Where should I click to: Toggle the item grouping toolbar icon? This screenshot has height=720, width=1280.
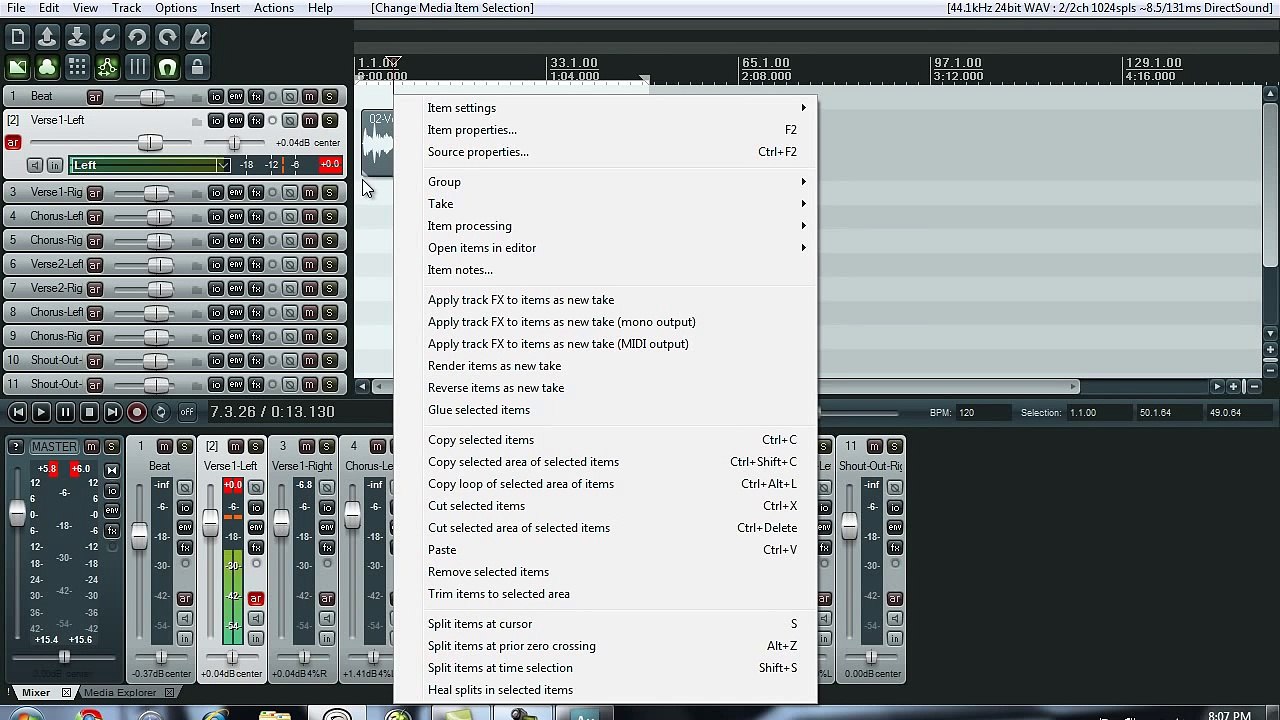tap(47, 68)
